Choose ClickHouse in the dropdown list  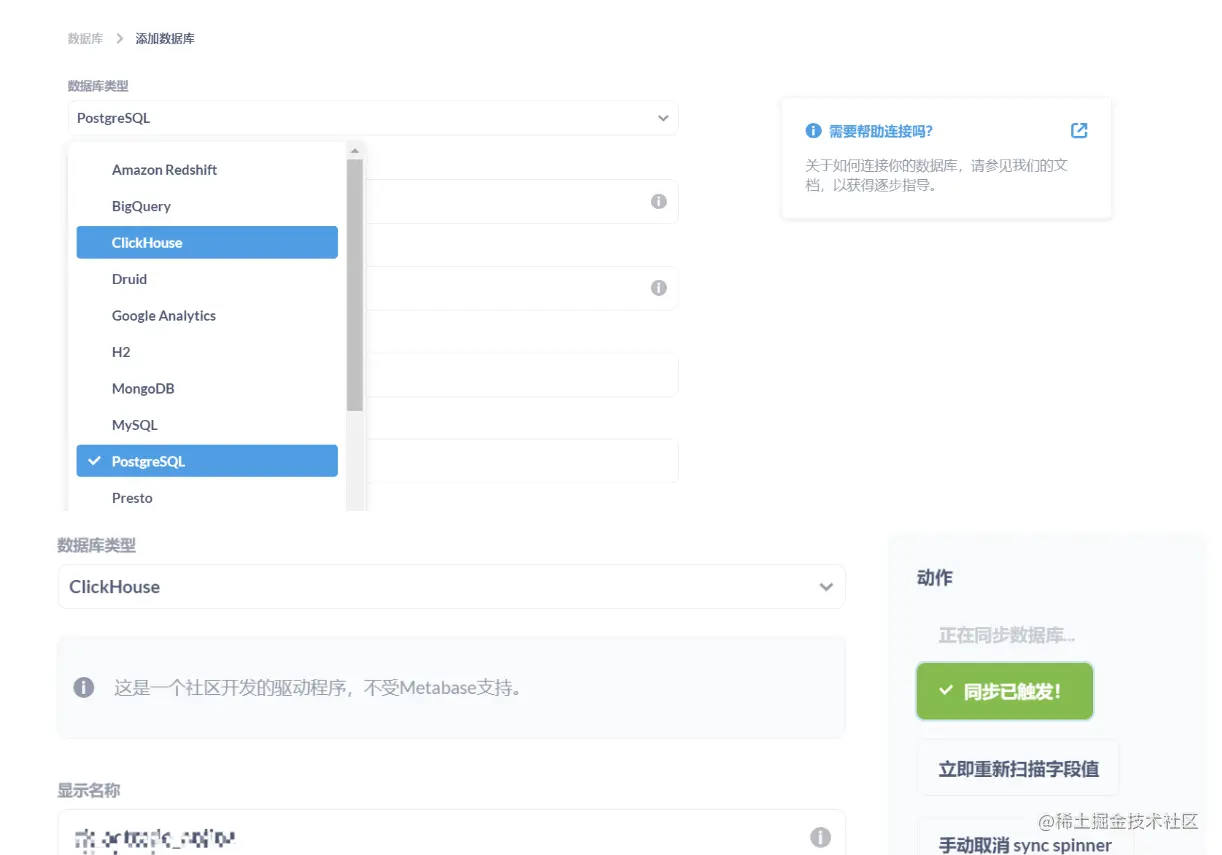[207, 243]
